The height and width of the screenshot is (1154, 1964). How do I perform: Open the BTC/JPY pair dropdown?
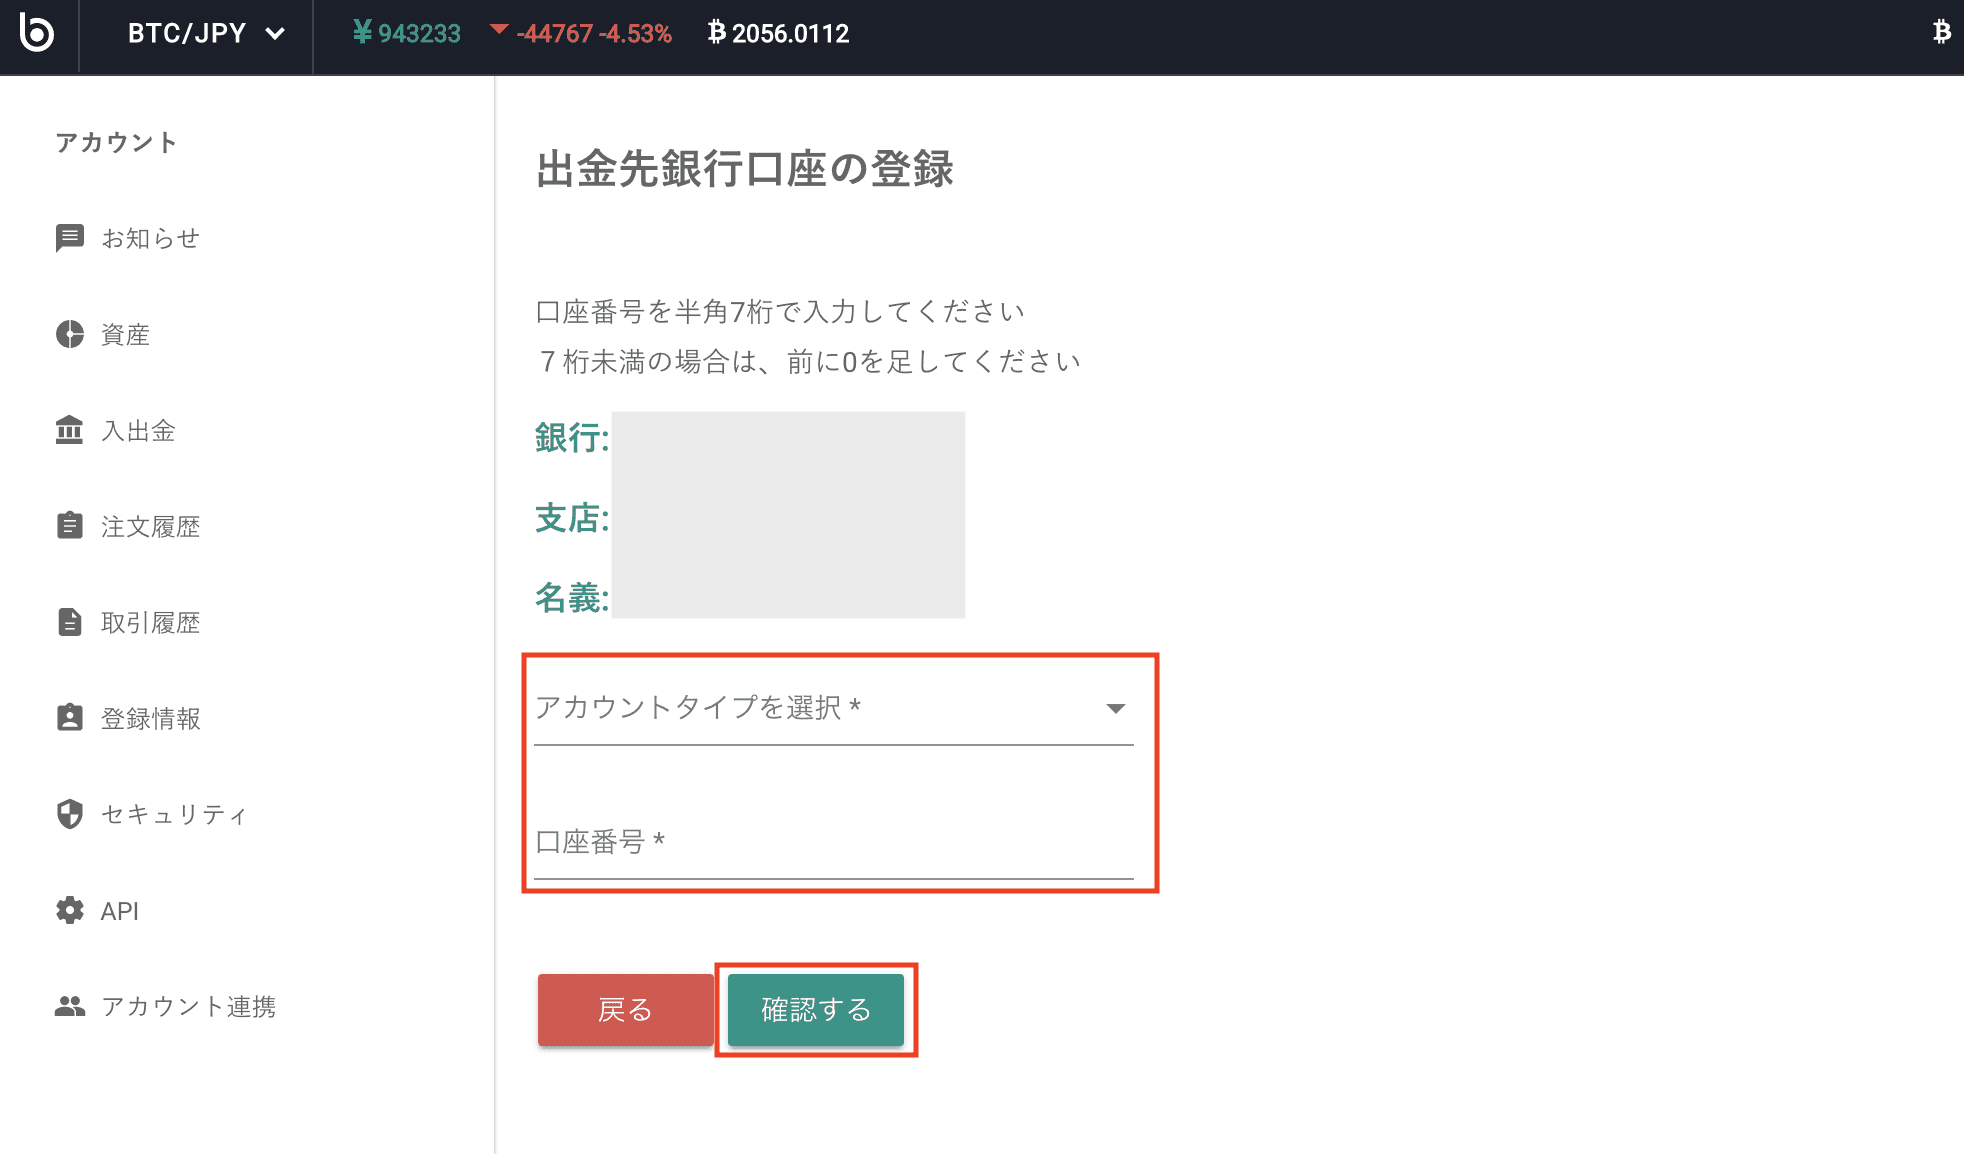point(205,33)
